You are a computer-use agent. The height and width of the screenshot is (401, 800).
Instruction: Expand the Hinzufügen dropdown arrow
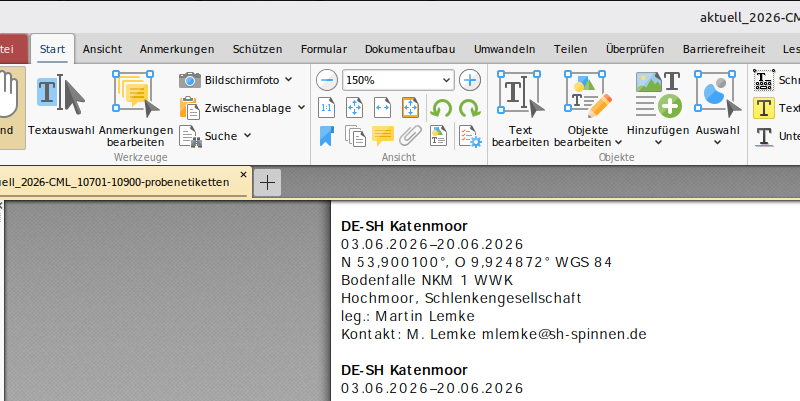[658, 142]
